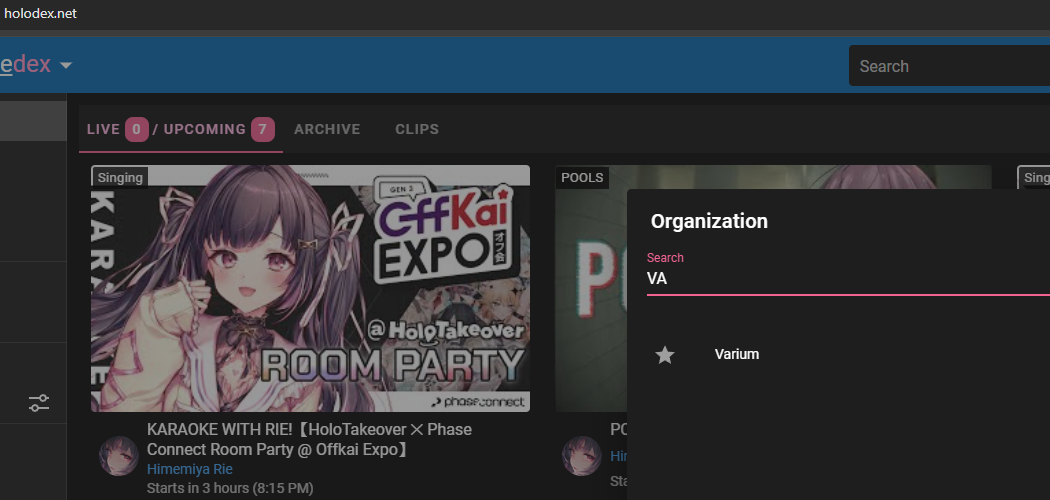Open the Offkai Expo Room Party thumbnail

pyautogui.click(x=310, y=288)
